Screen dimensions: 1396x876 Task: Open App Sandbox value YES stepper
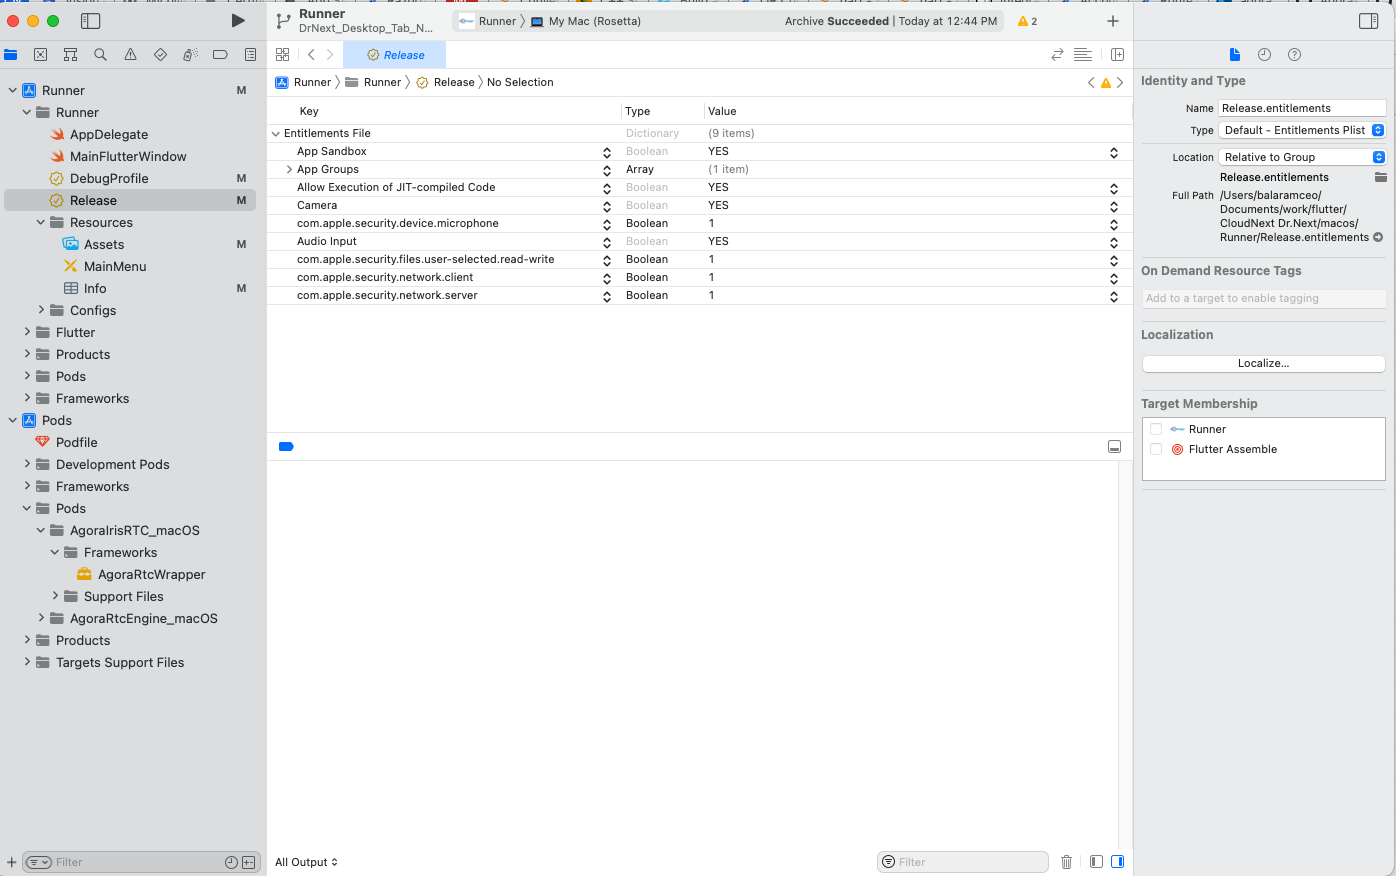coord(1114,152)
